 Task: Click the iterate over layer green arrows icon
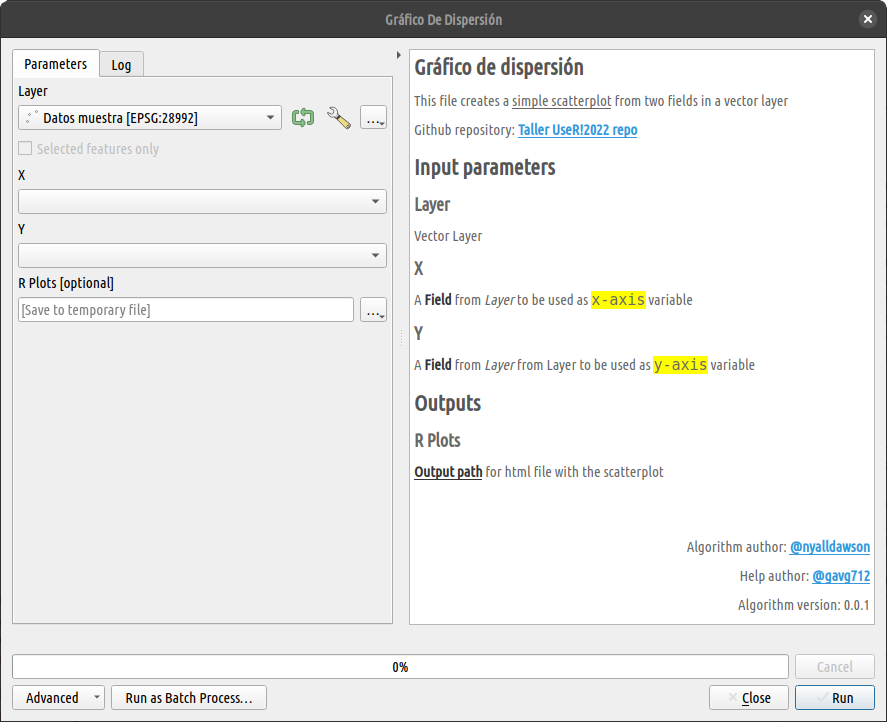(x=303, y=118)
